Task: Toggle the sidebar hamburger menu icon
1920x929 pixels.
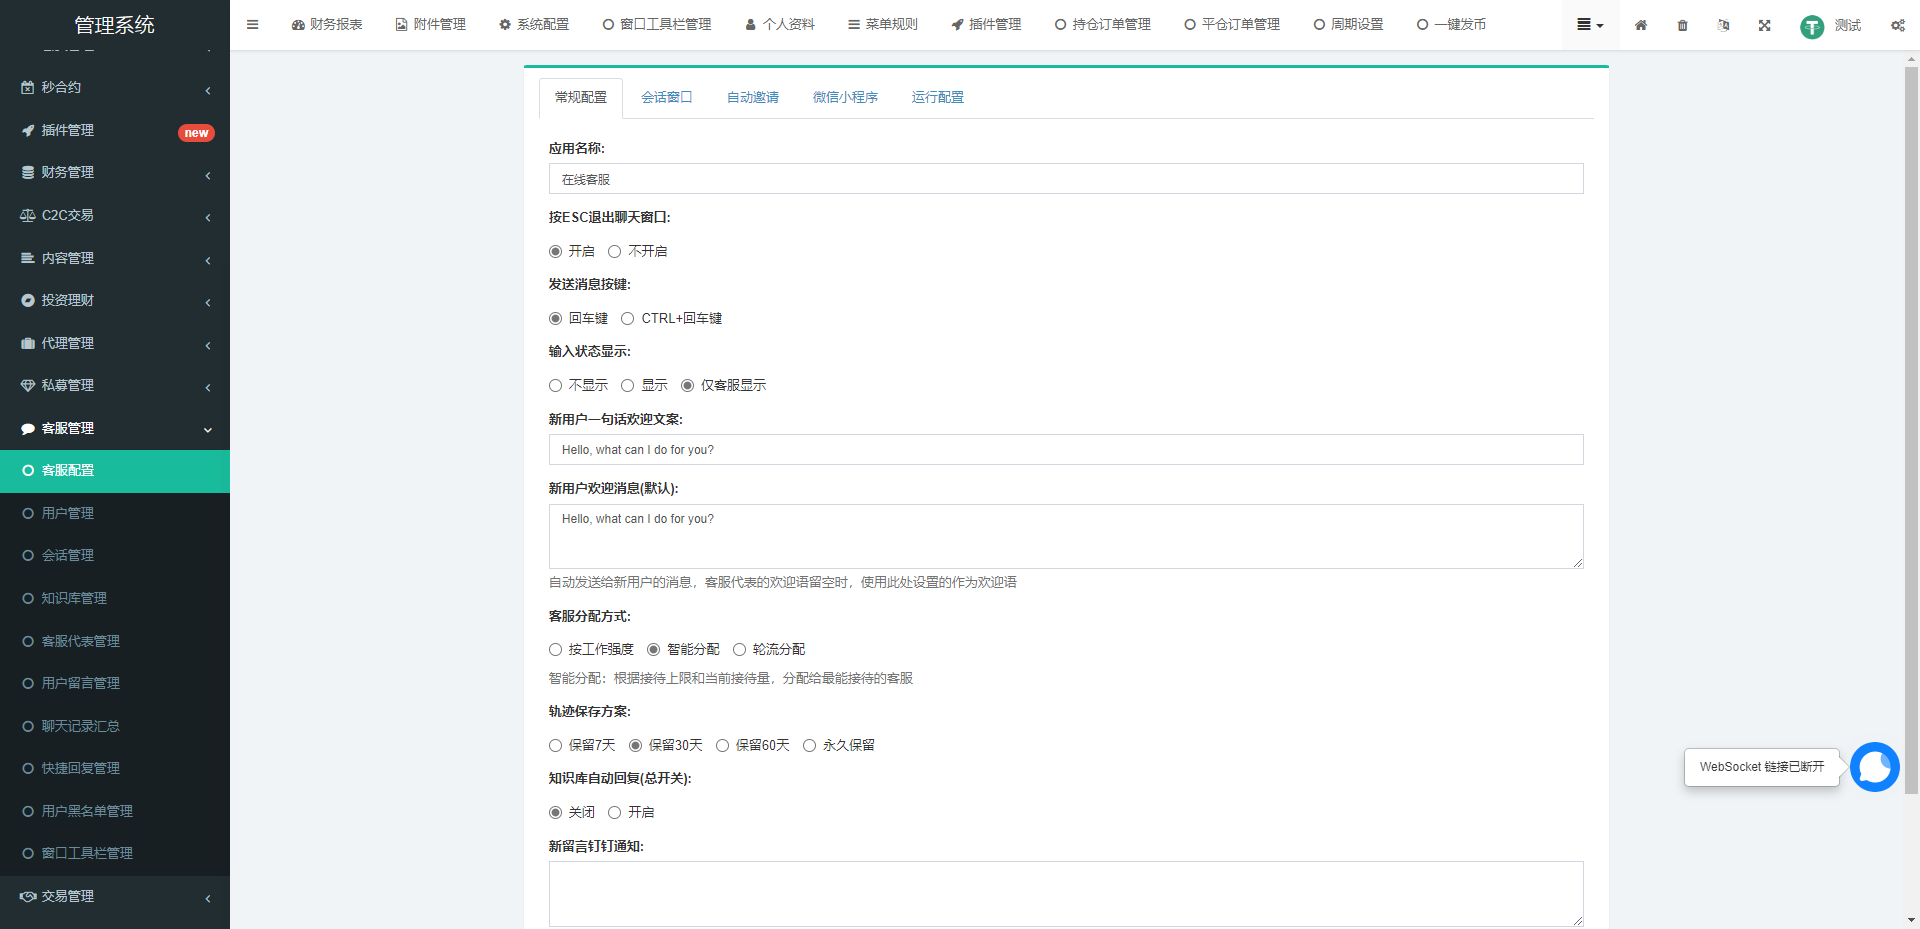Action: tap(253, 25)
